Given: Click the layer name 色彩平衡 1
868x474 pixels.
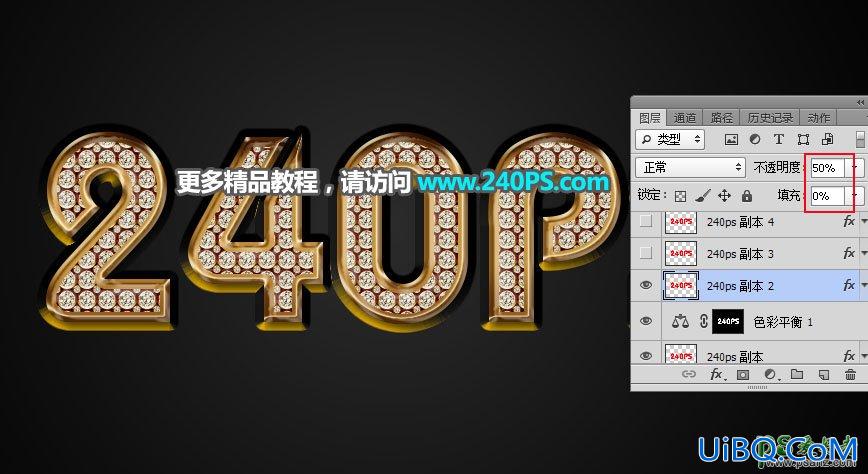Looking at the screenshot, I should point(782,322).
